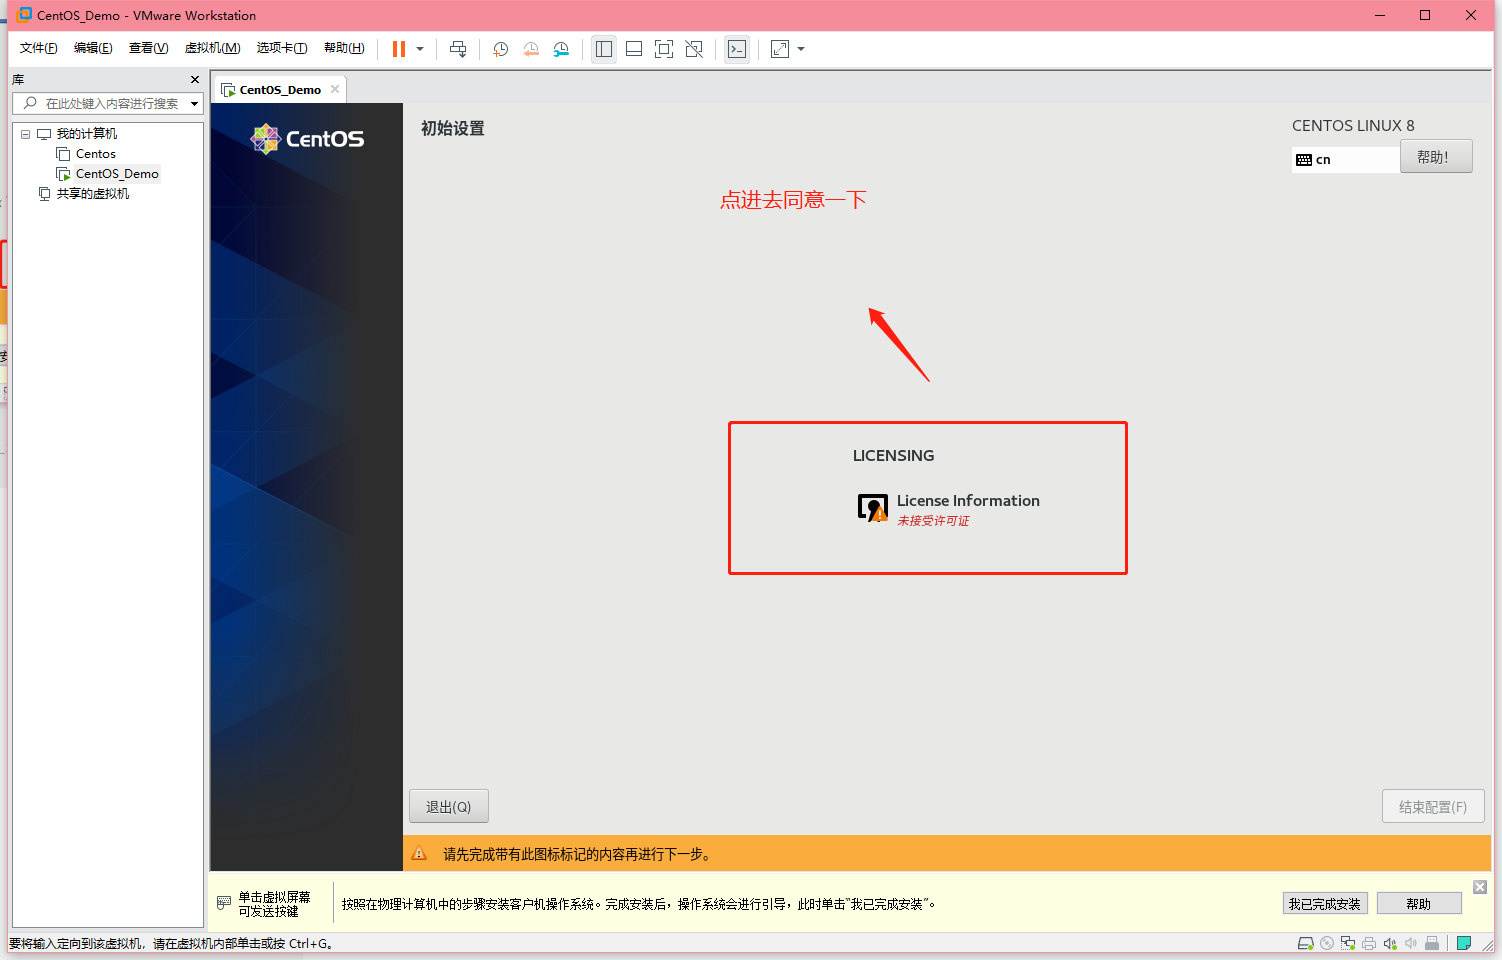Revert the virtual machine to its snapshot
The height and width of the screenshot is (960, 1502).
(x=531, y=49)
